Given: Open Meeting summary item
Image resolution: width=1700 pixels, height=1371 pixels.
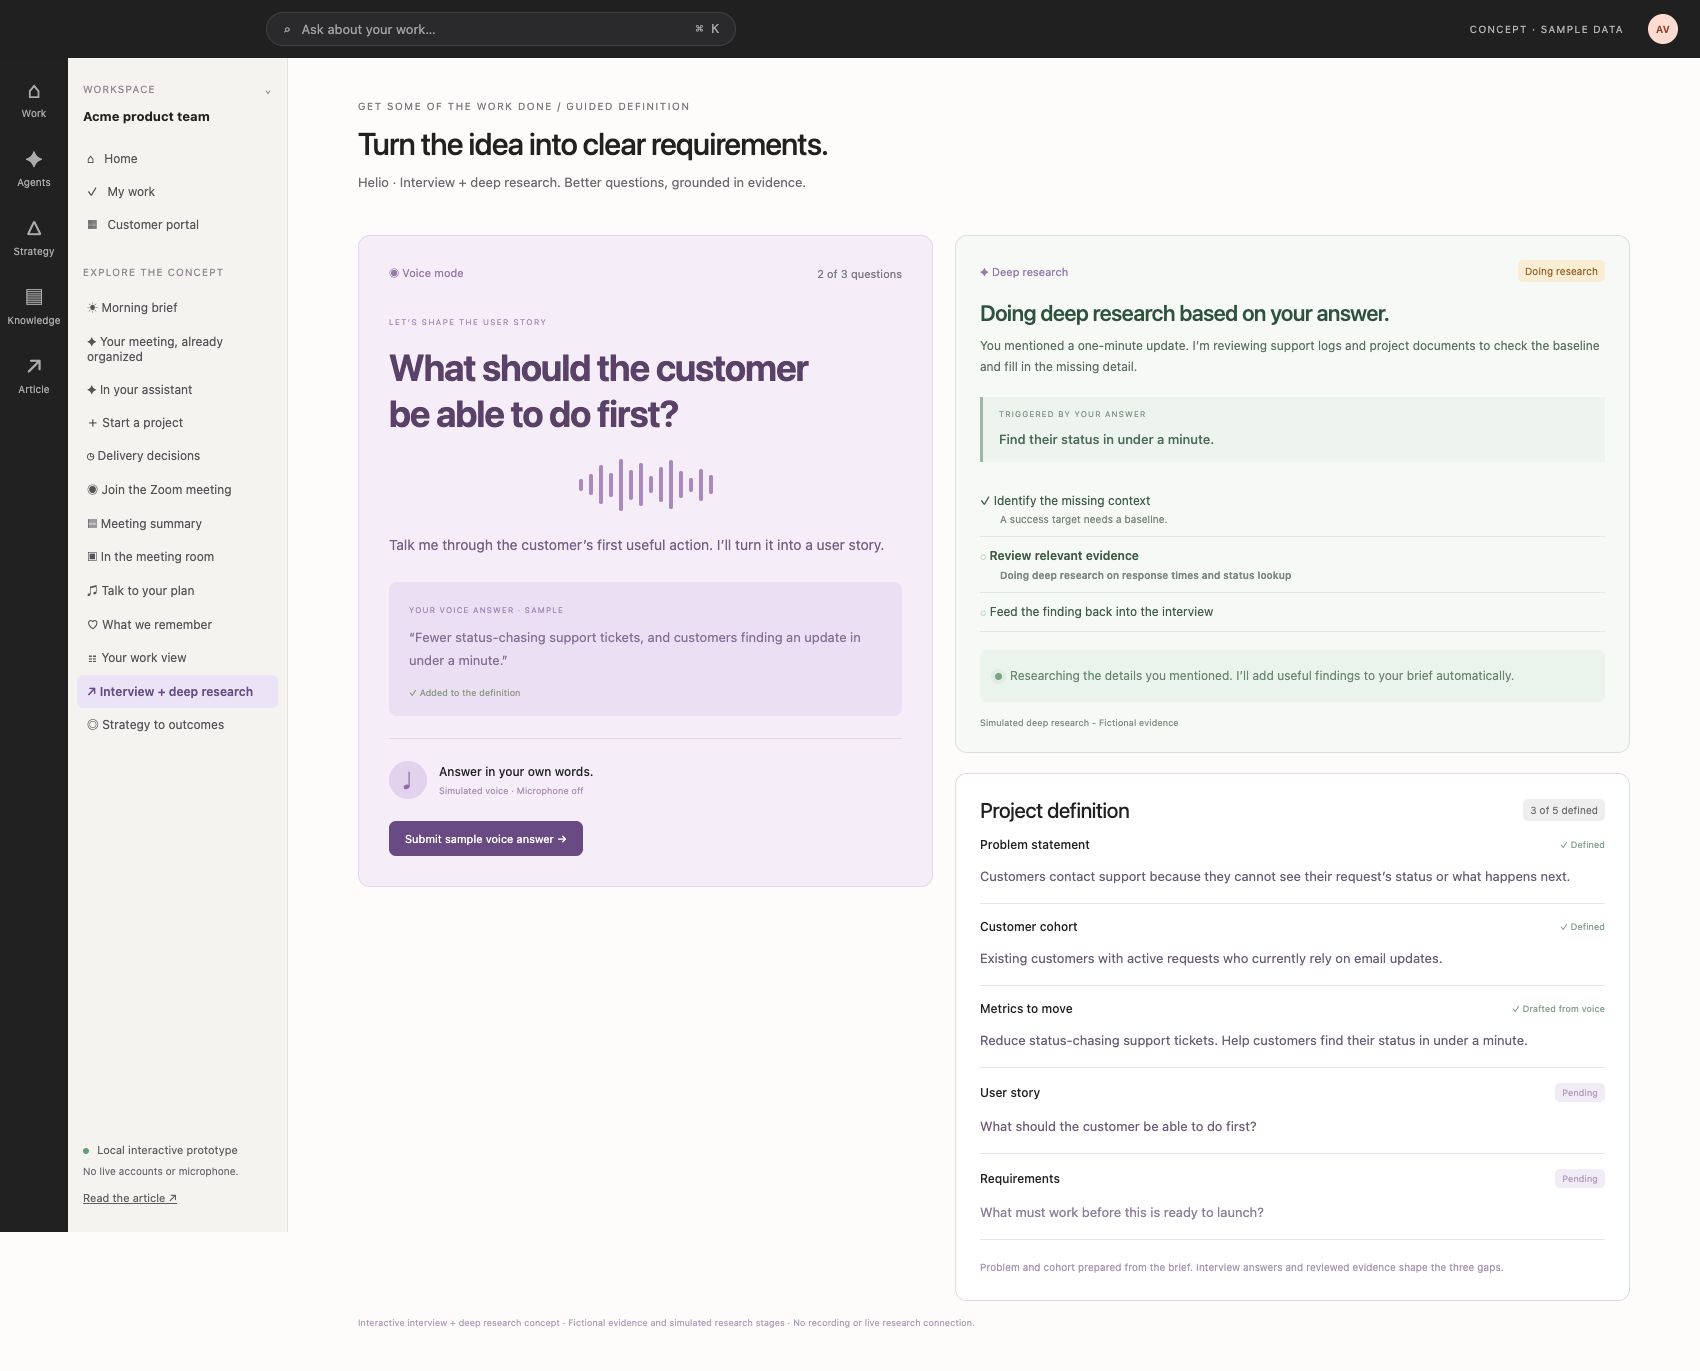Looking at the screenshot, I should [x=177, y=524].
